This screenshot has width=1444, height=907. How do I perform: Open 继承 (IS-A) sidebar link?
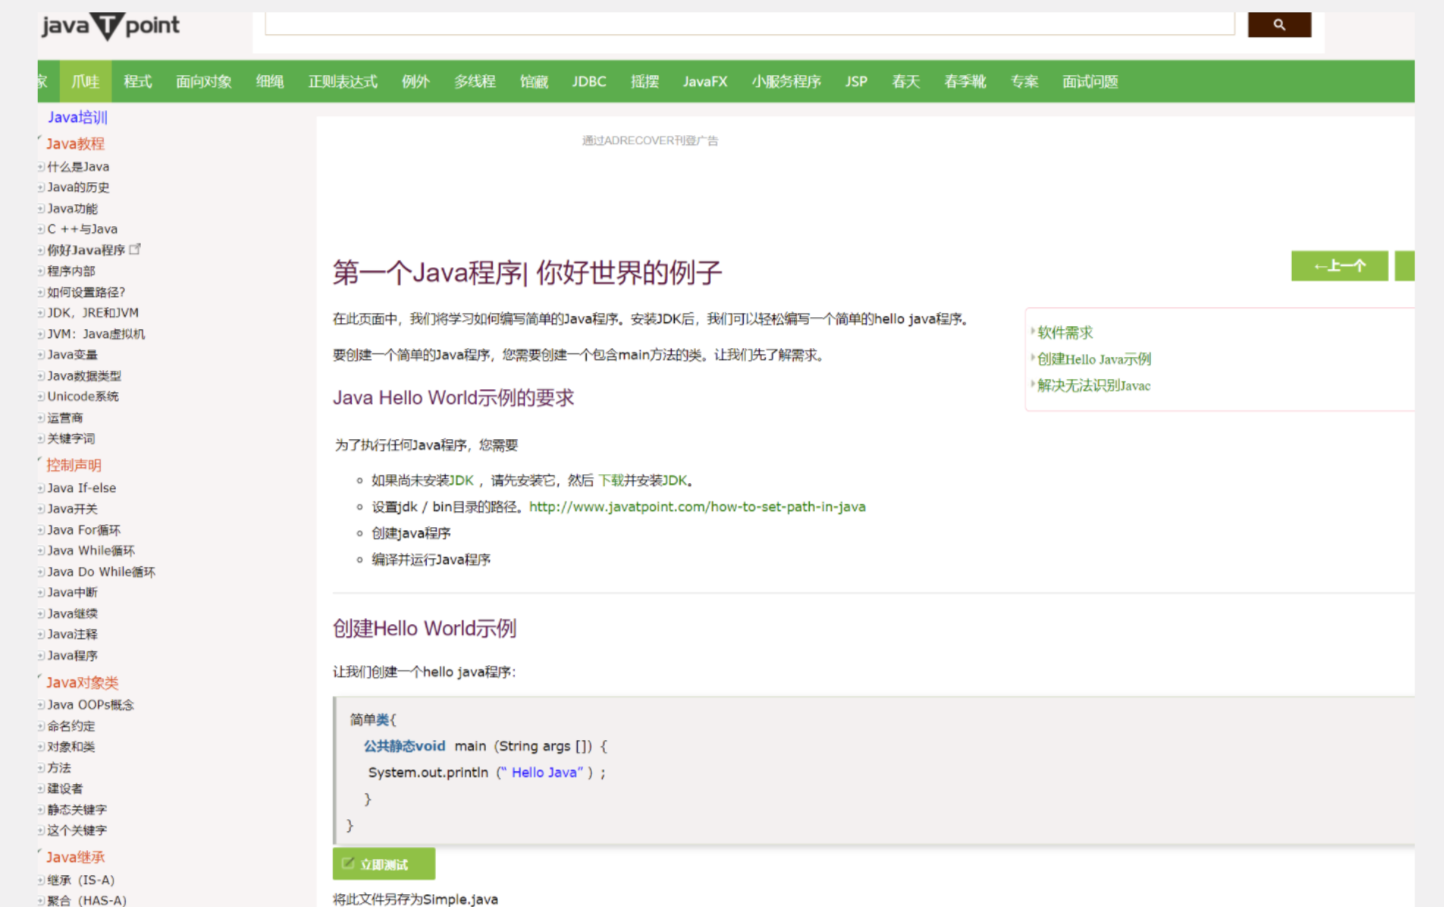[81, 881]
